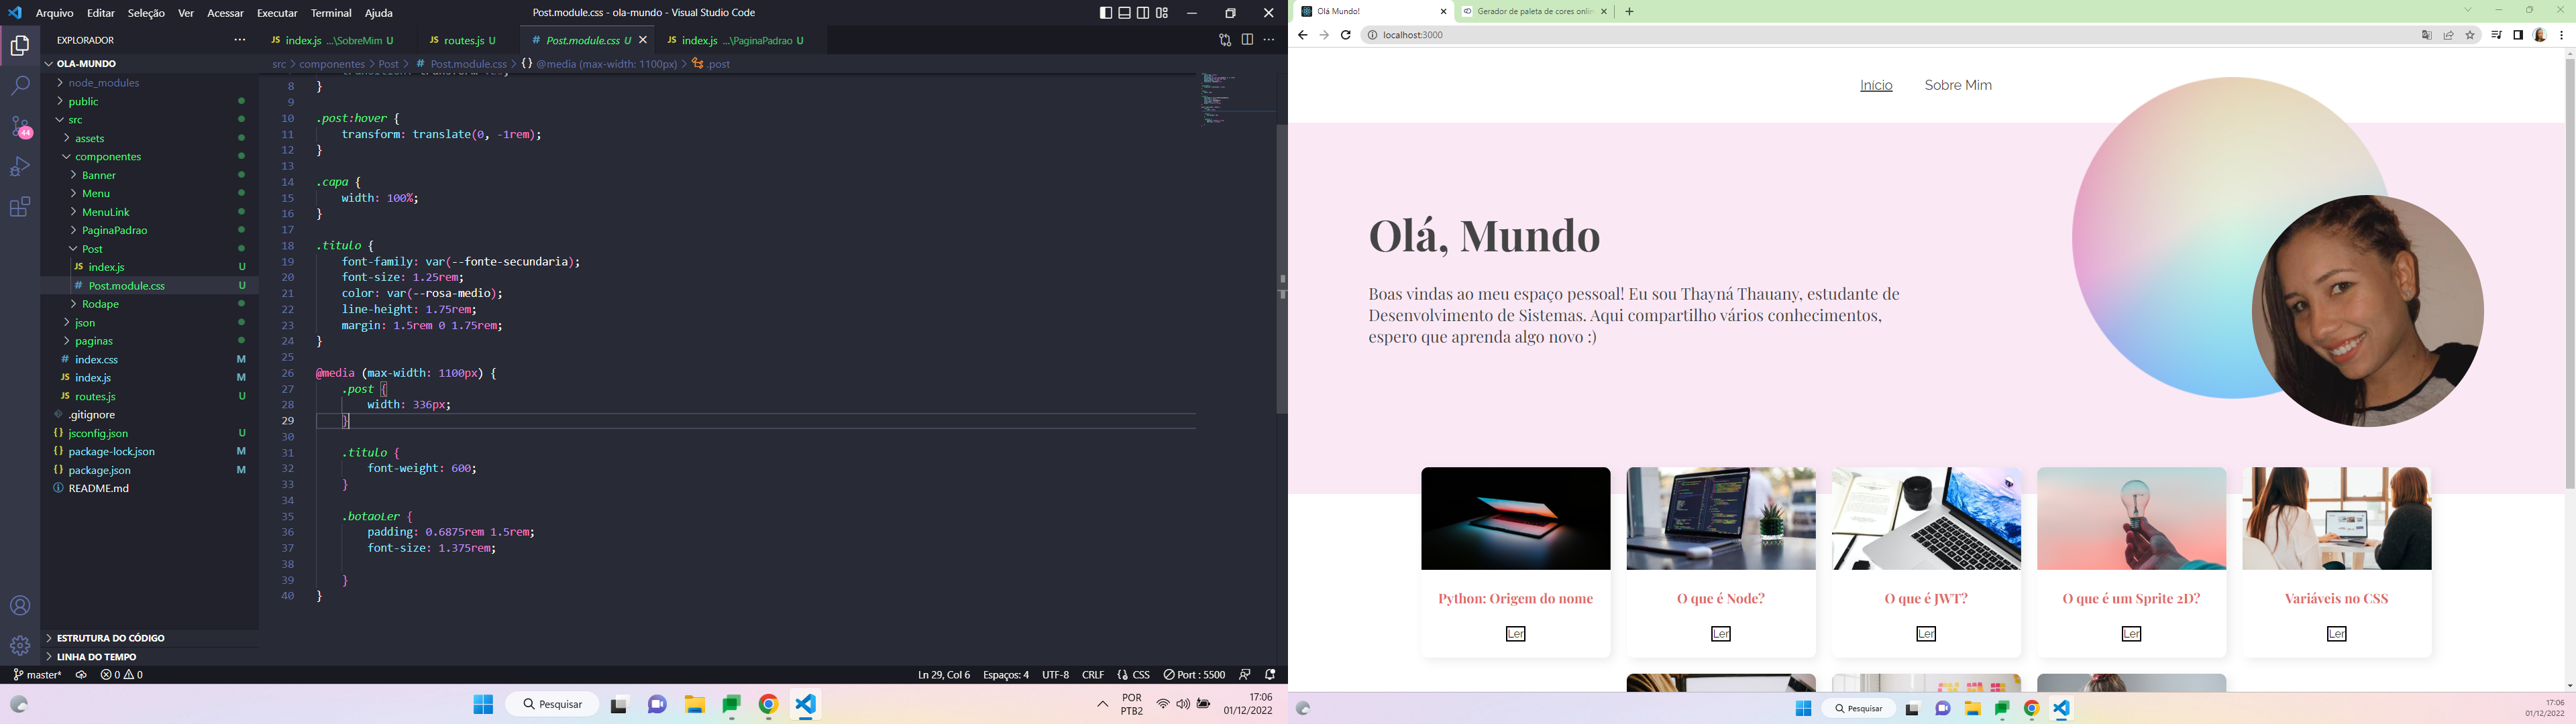Toggle Chrome side panel icon
The height and width of the screenshot is (724, 2576).
(2518, 35)
